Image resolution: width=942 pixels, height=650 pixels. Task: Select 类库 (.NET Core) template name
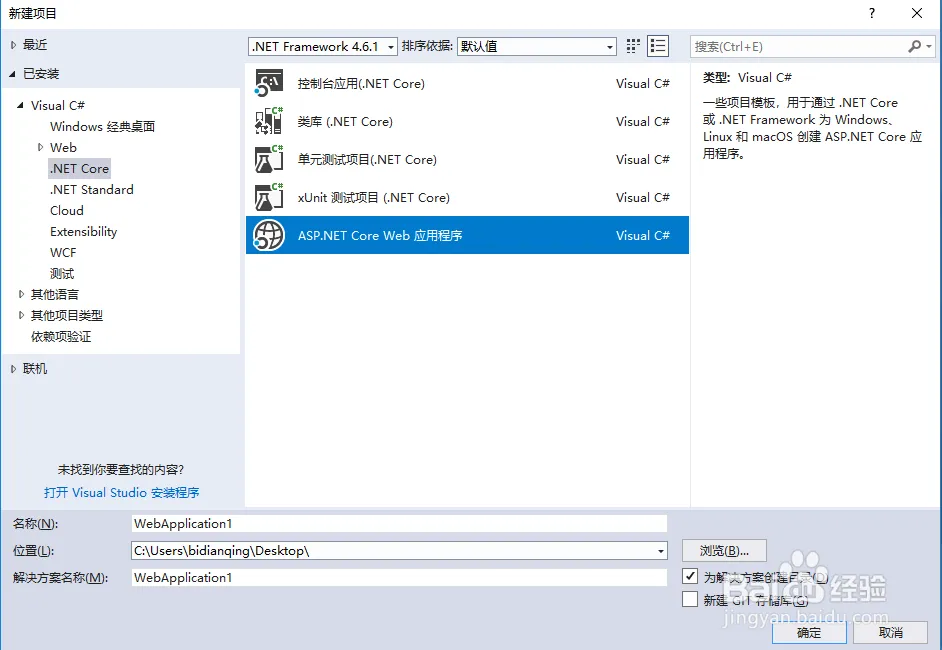[345, 121]
